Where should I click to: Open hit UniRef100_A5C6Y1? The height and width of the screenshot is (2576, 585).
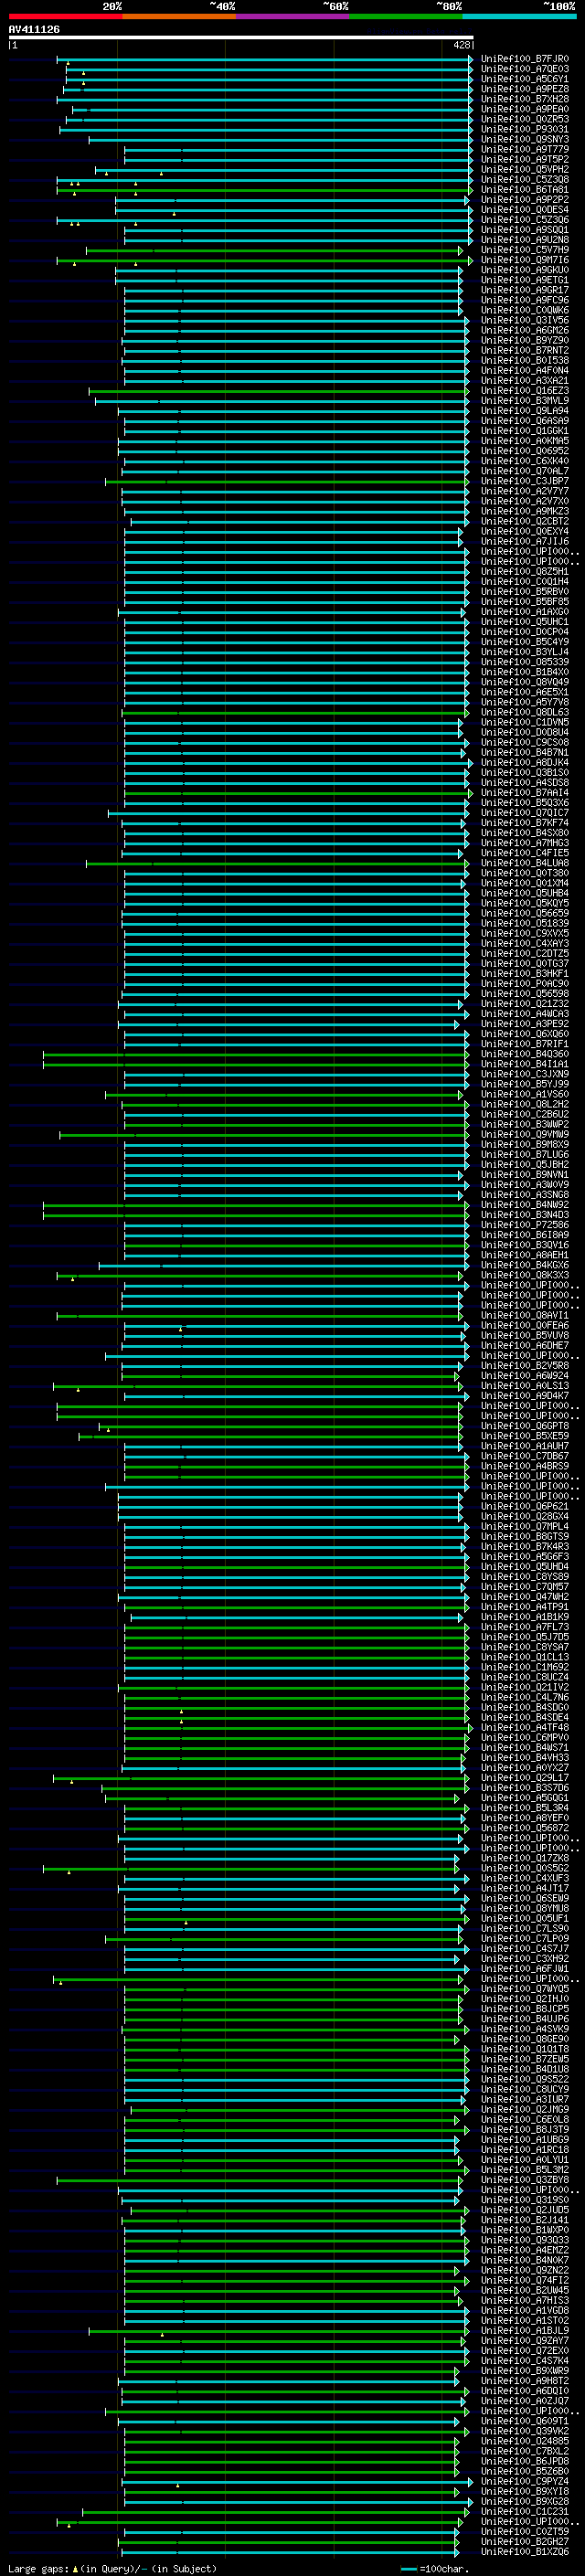(524, 79)
